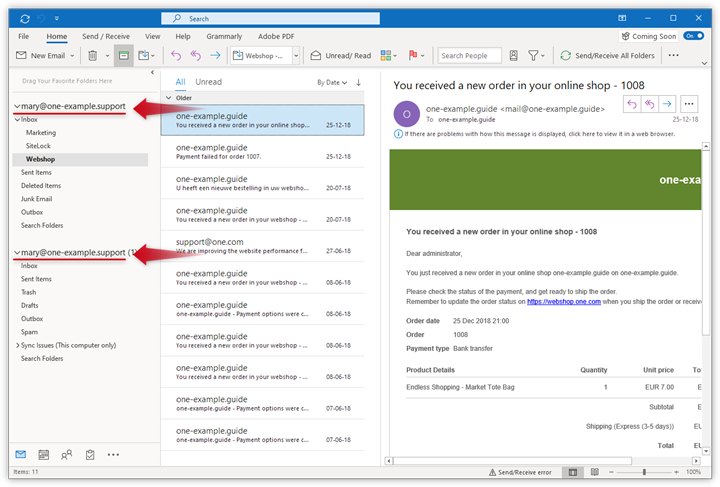Click the Delete trash icon in ribbon

point(92,56)
